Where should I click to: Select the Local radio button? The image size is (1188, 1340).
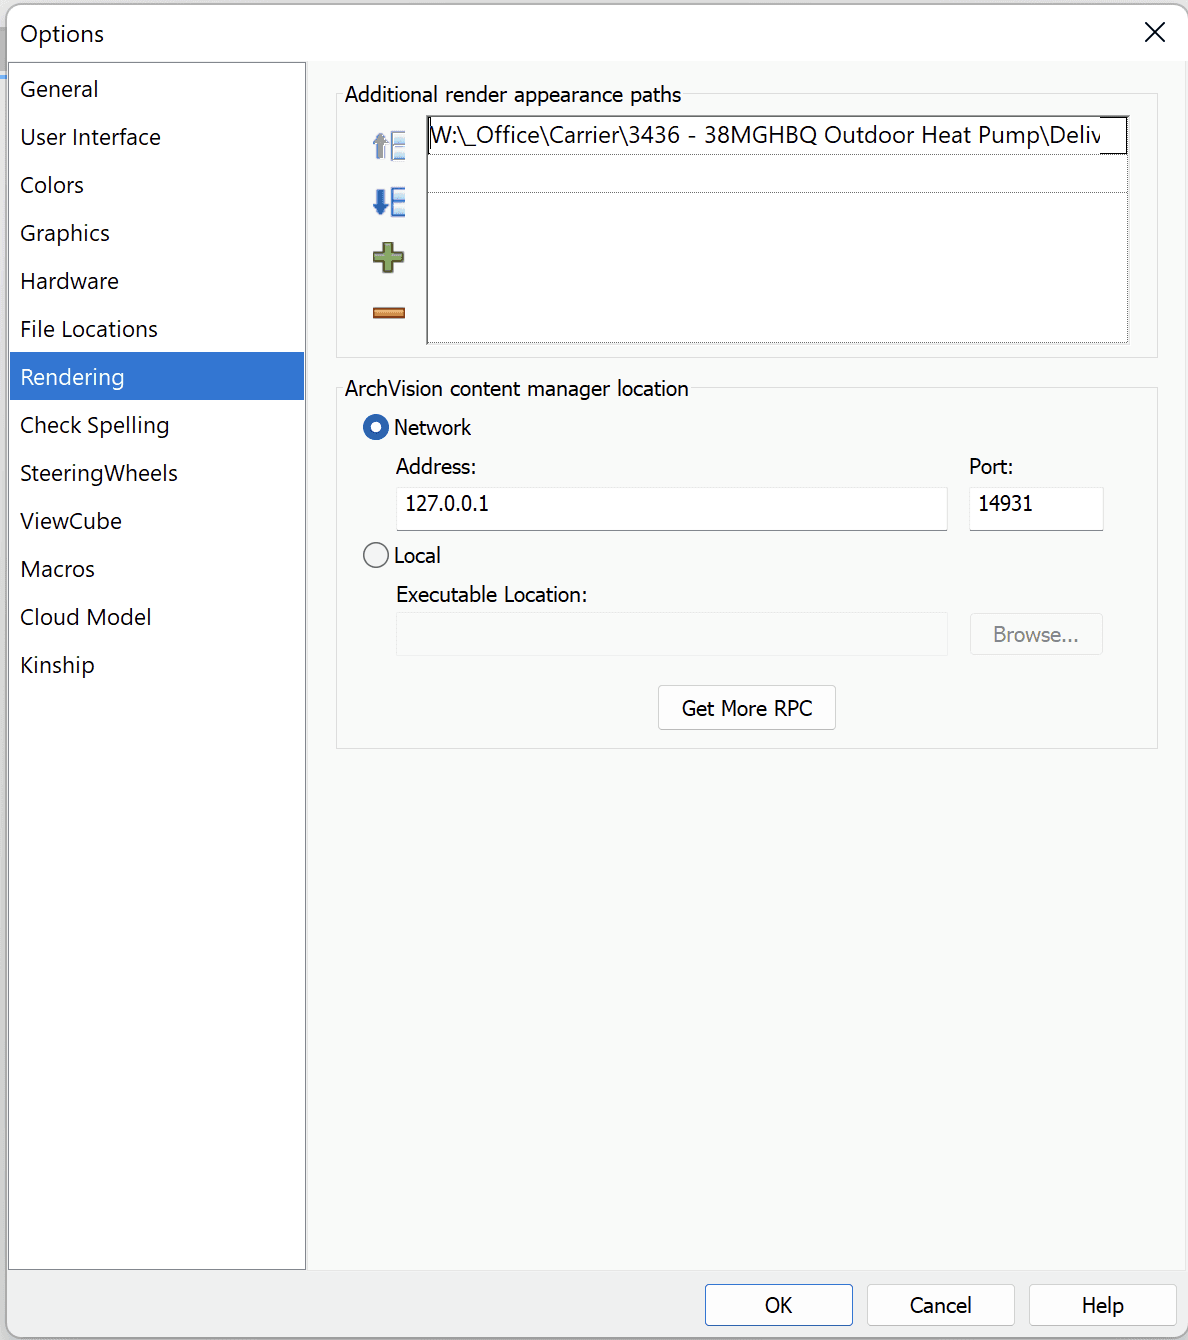375,555
